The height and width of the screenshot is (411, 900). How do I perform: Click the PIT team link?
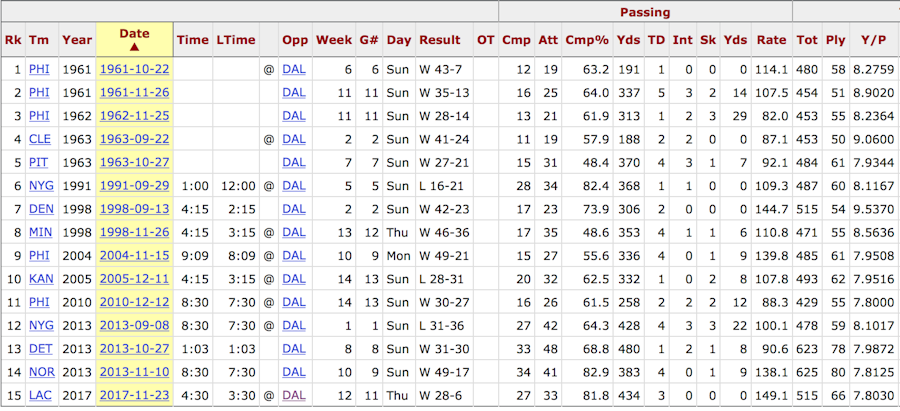point(39,163)
